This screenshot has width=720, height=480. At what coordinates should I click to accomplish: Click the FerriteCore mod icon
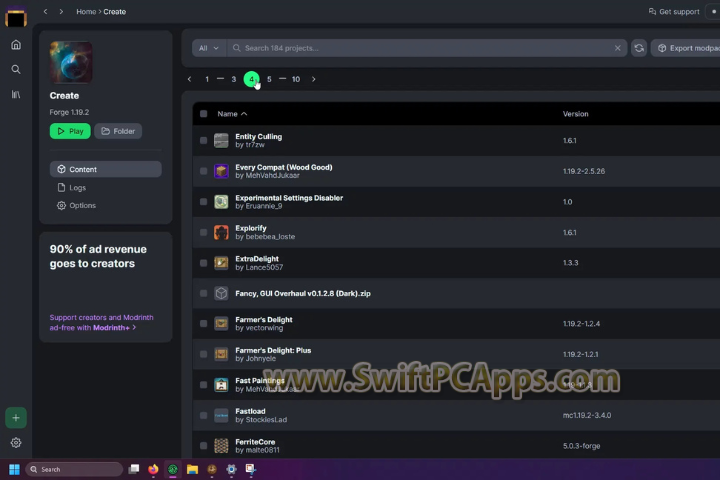pos(221,446)
